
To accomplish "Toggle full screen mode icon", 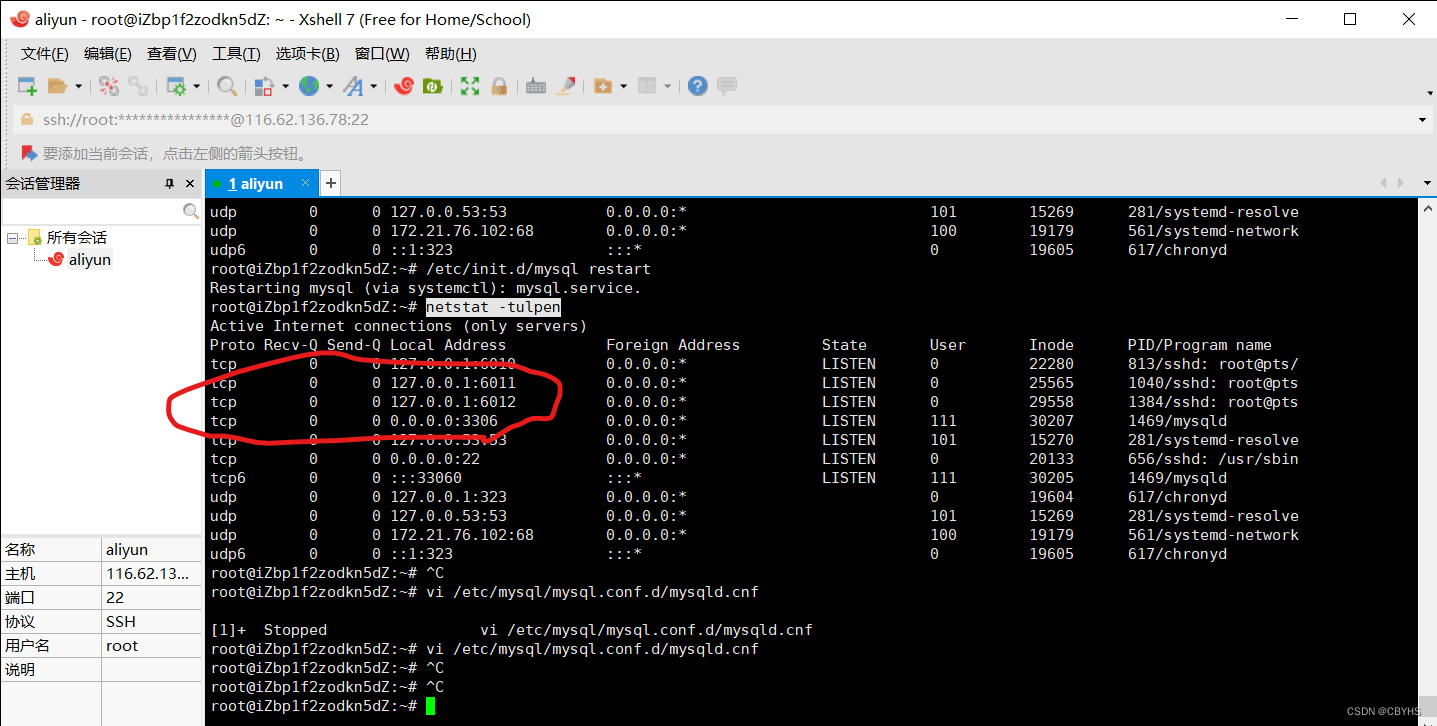I will (469, 86).
